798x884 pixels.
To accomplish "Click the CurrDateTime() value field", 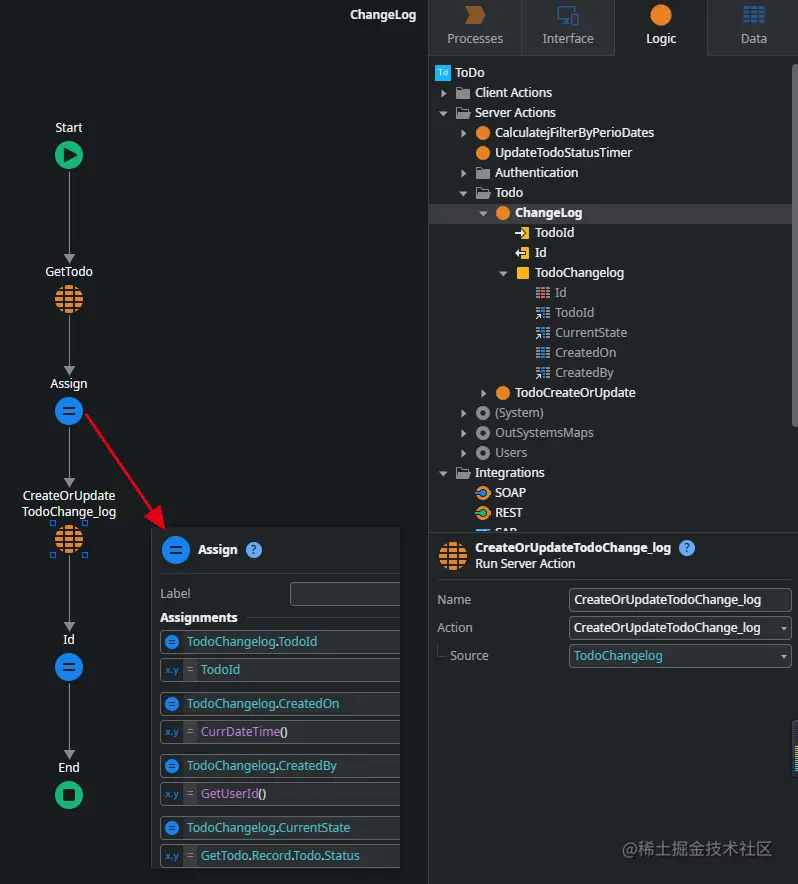I will pyautogui.click(x=280, y=732).
